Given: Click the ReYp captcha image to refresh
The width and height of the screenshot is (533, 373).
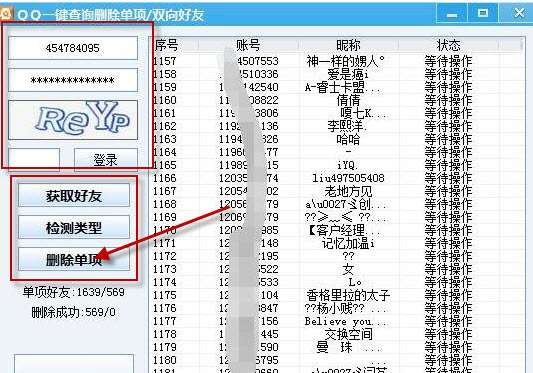Looking at the screenshot, I should 73,120.
